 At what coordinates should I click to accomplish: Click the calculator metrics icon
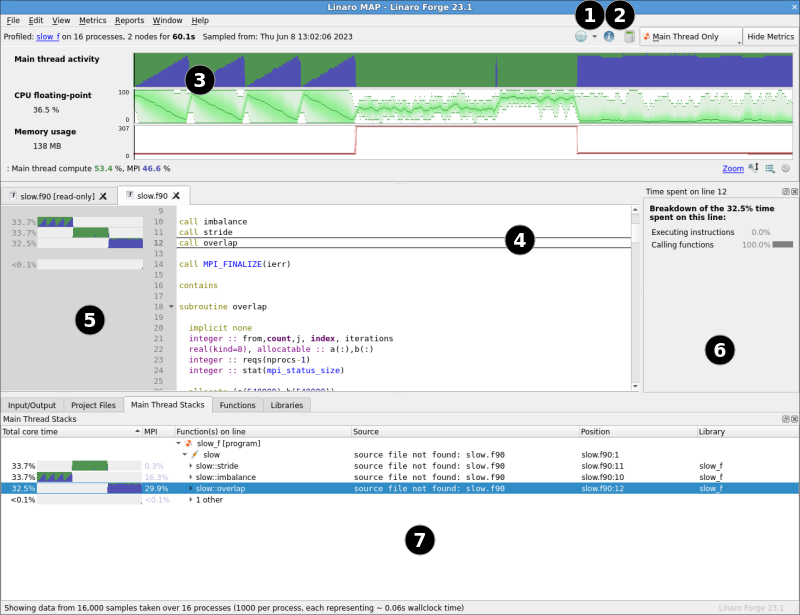630,36
